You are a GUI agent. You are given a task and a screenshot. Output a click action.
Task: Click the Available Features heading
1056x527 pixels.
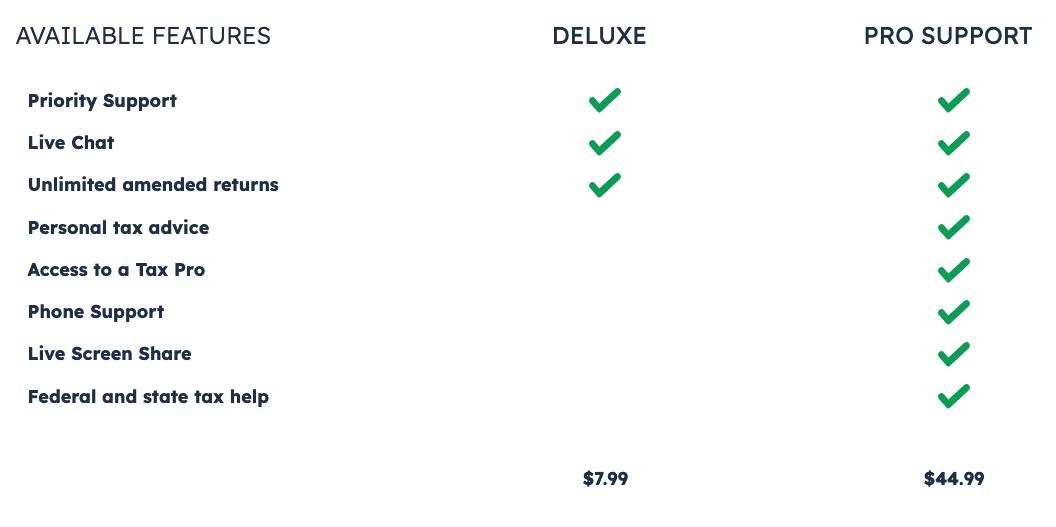tap(143, 37)
